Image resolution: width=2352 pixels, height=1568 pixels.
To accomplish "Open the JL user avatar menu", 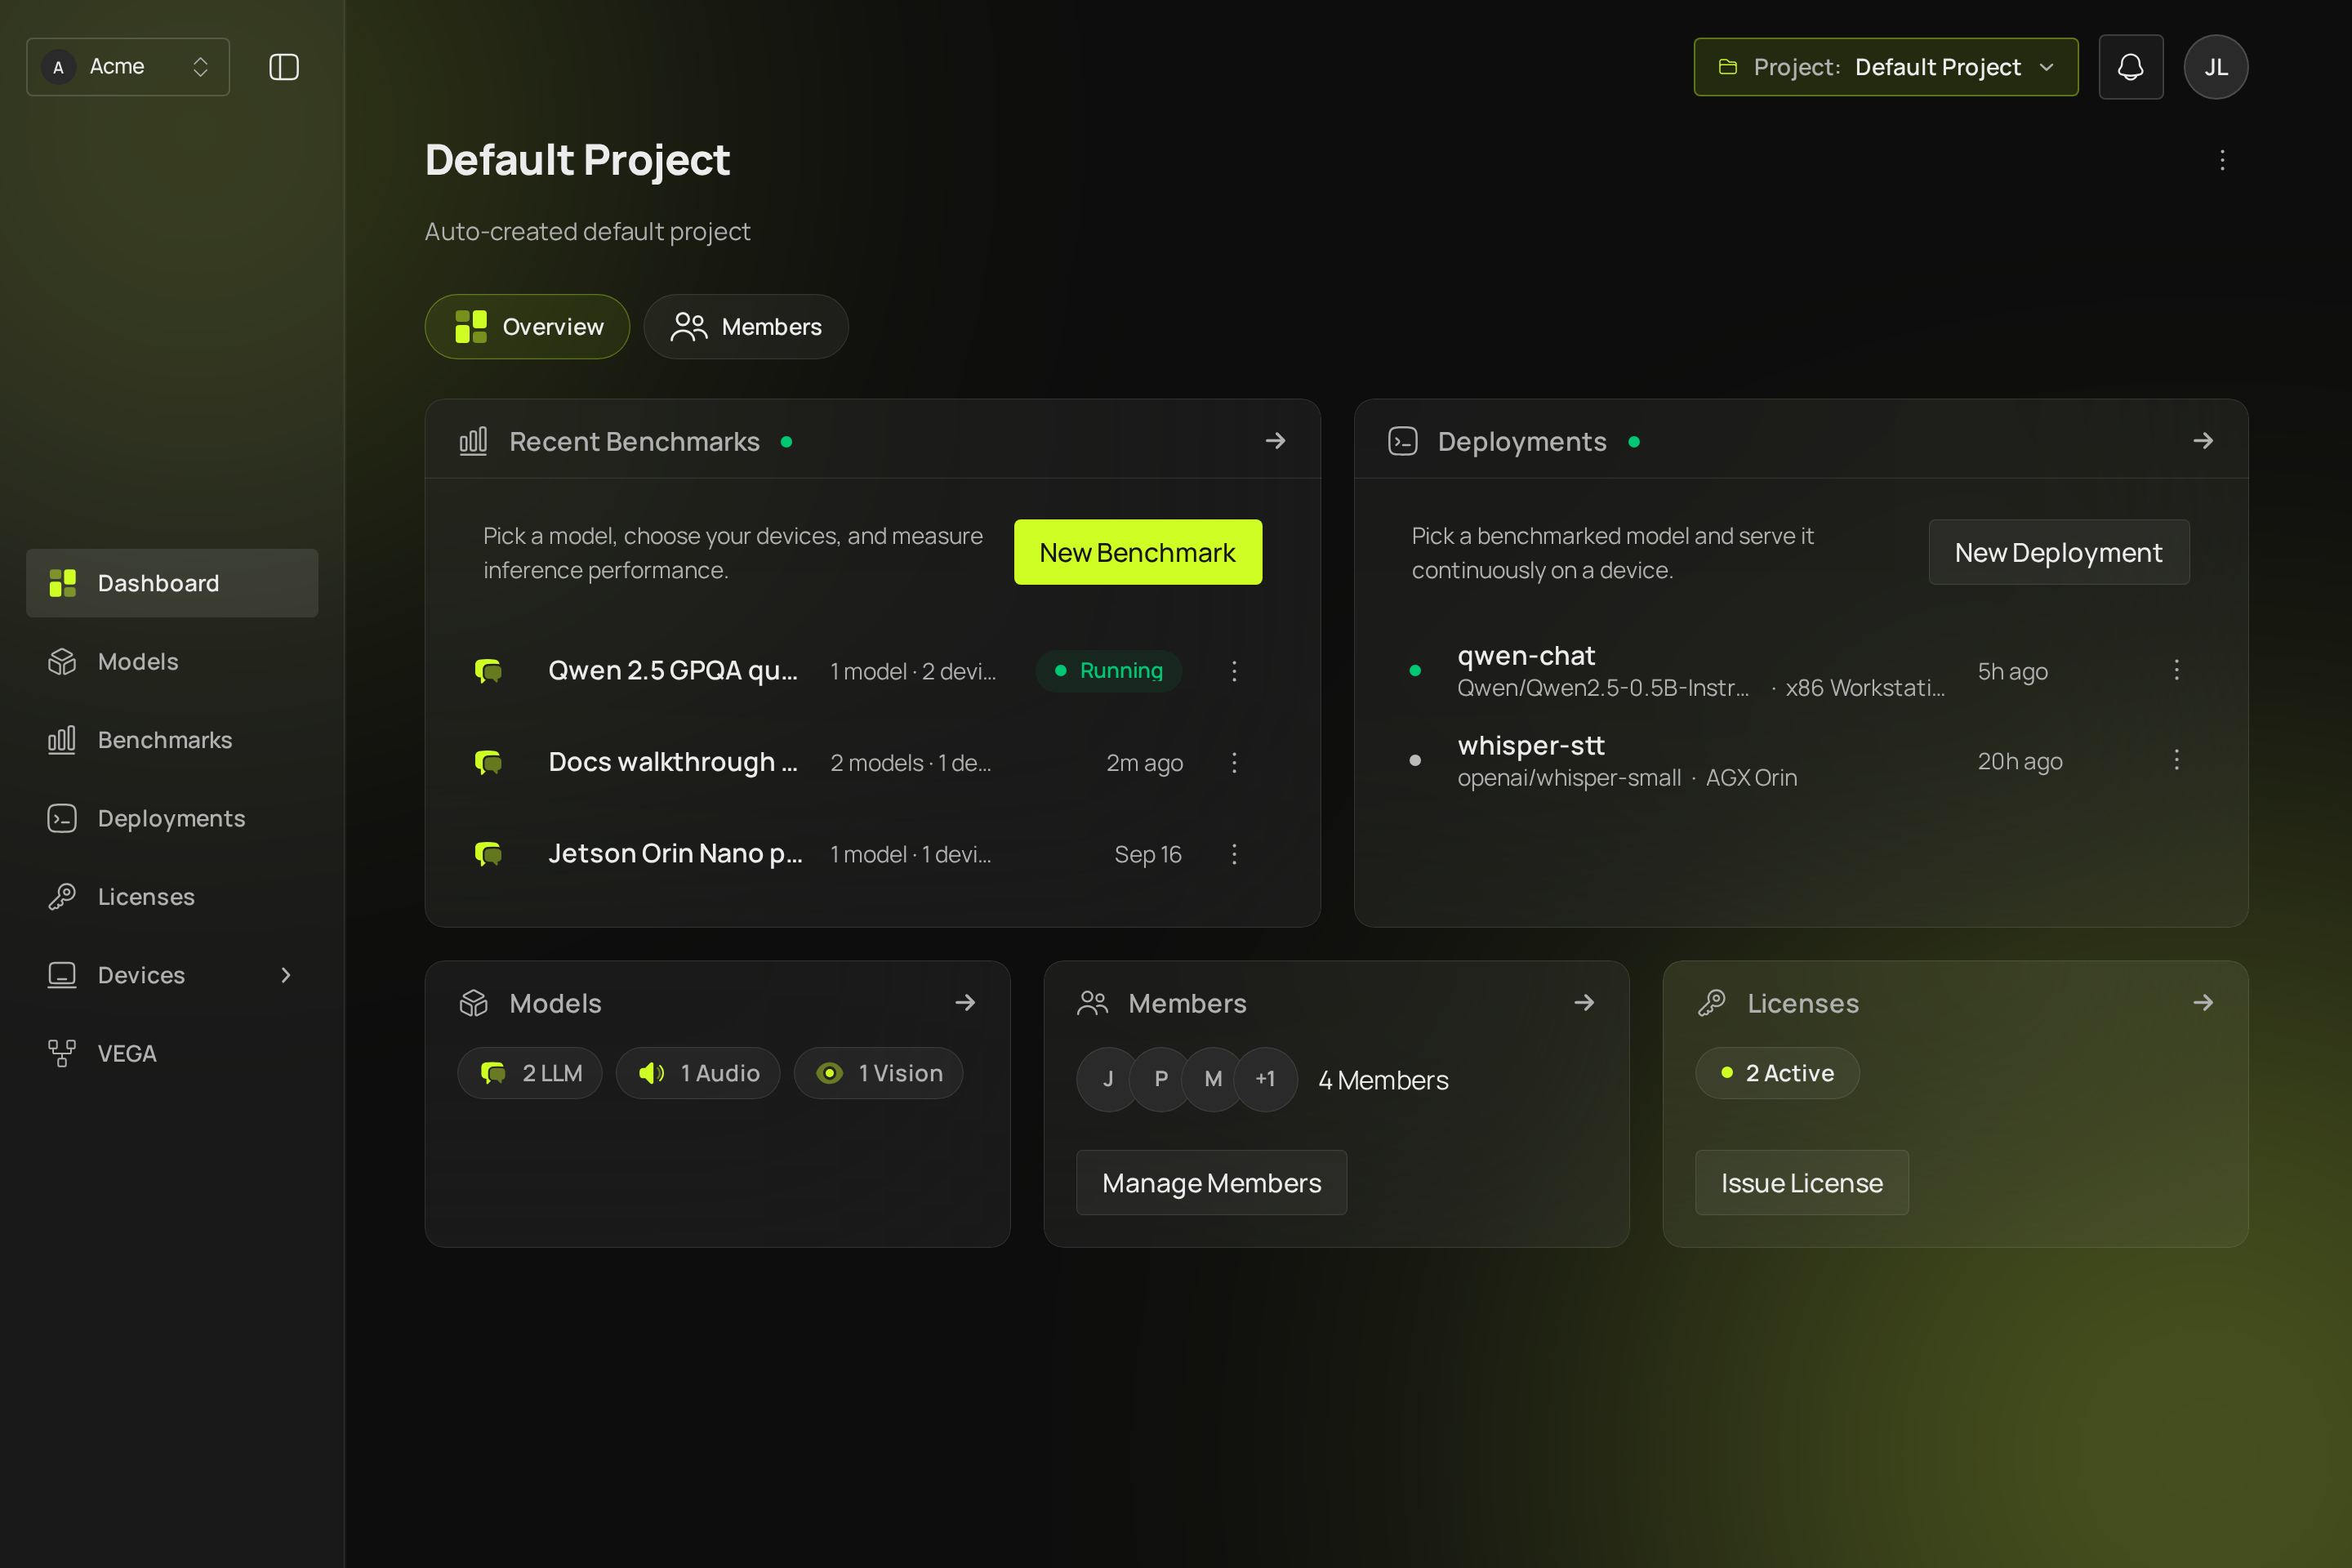I will click(x=2215, y=67).
